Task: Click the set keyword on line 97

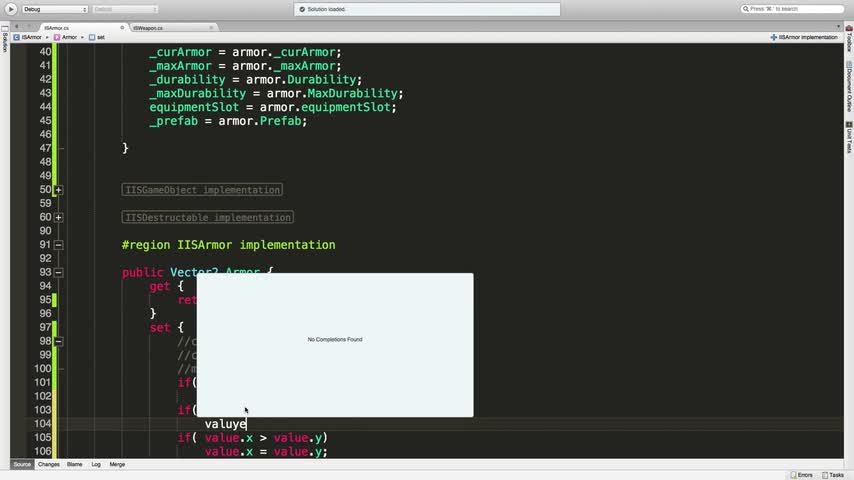Action: (160, 327)
